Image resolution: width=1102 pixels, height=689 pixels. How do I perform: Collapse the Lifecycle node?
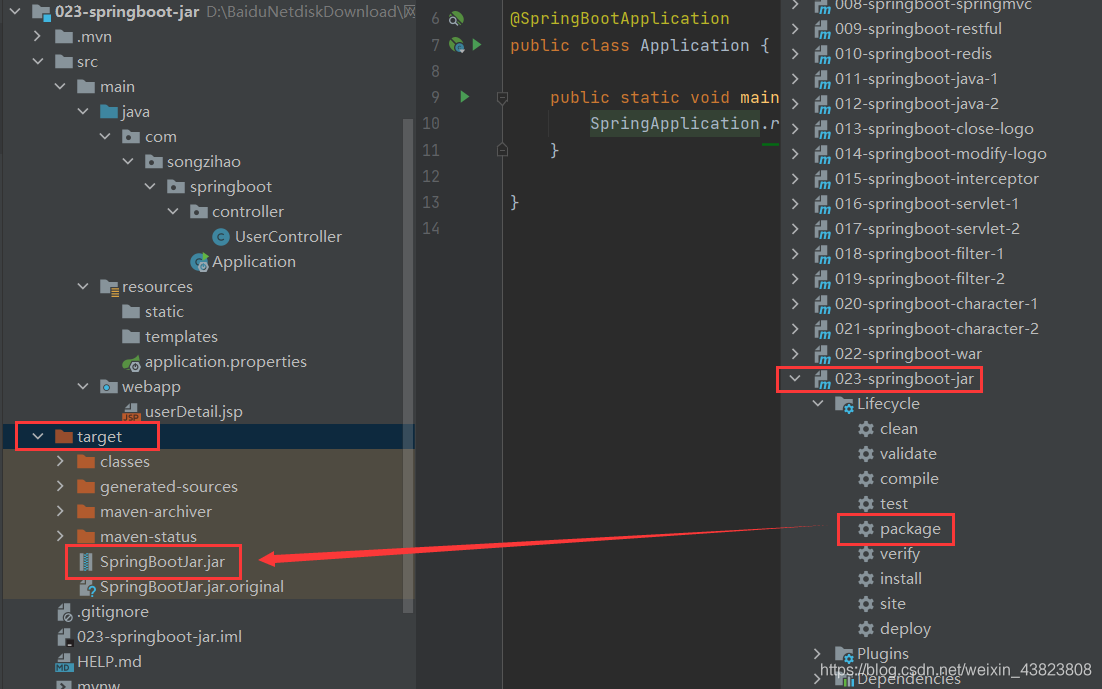[x=818, y=403]
